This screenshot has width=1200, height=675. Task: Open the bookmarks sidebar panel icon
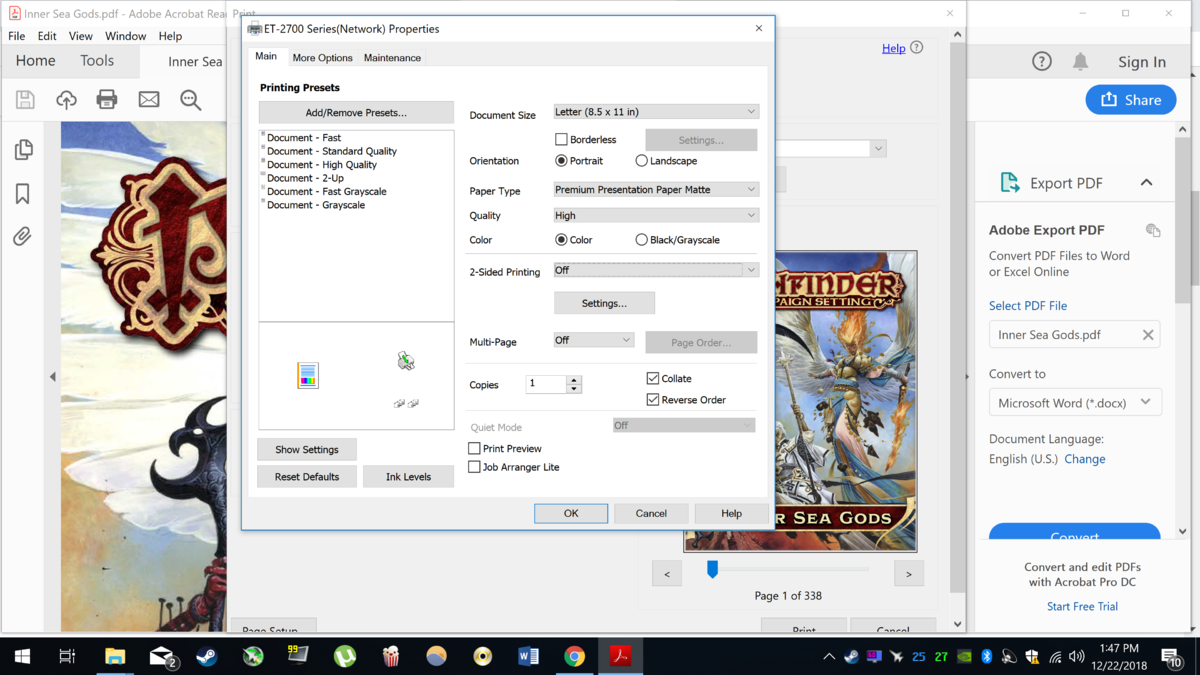coord(23,194)
